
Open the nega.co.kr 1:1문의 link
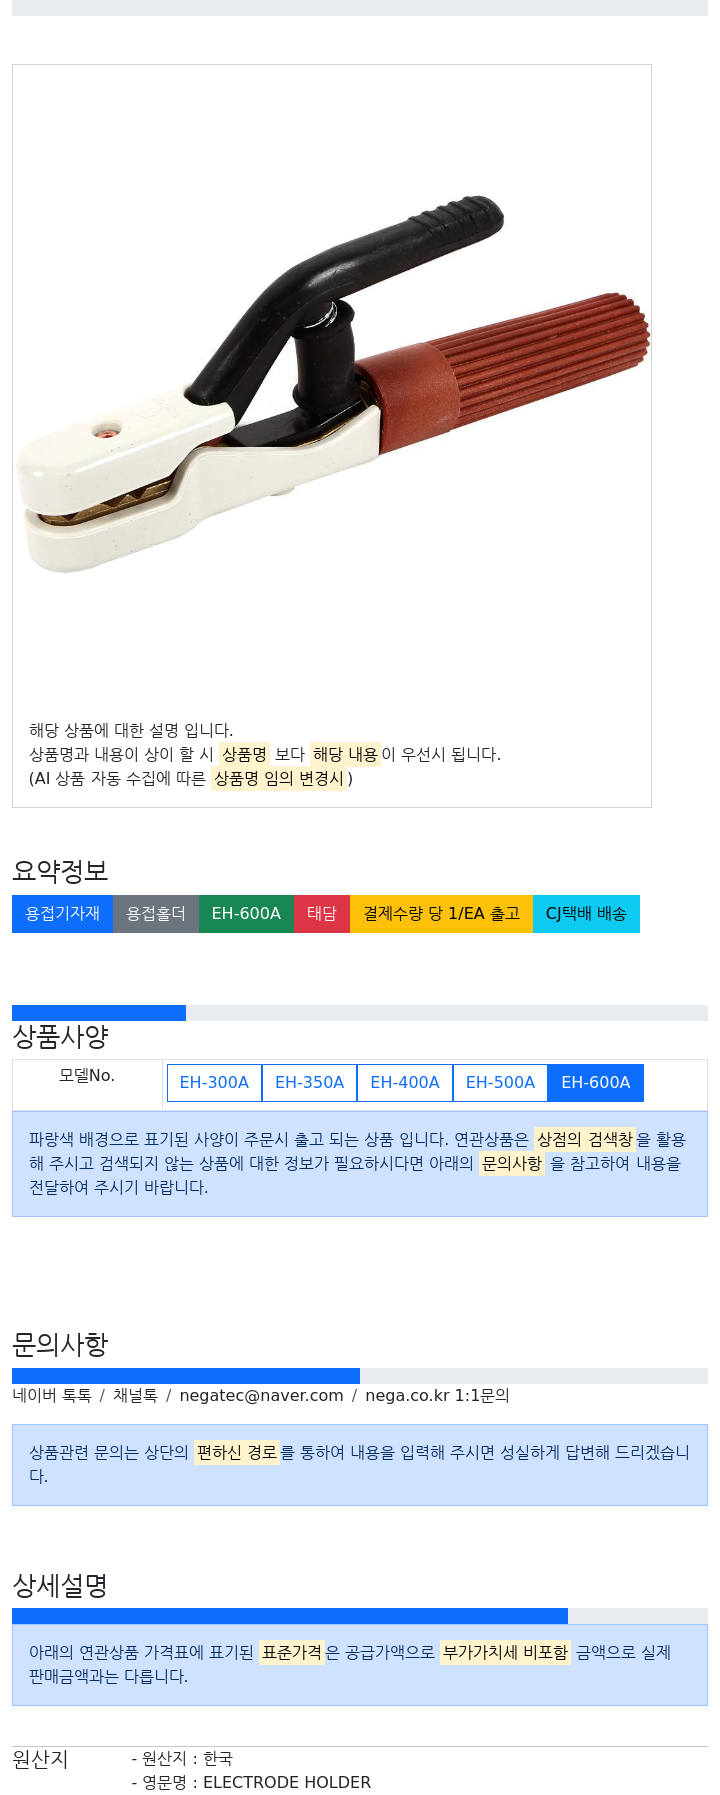tap(437, 1396)
